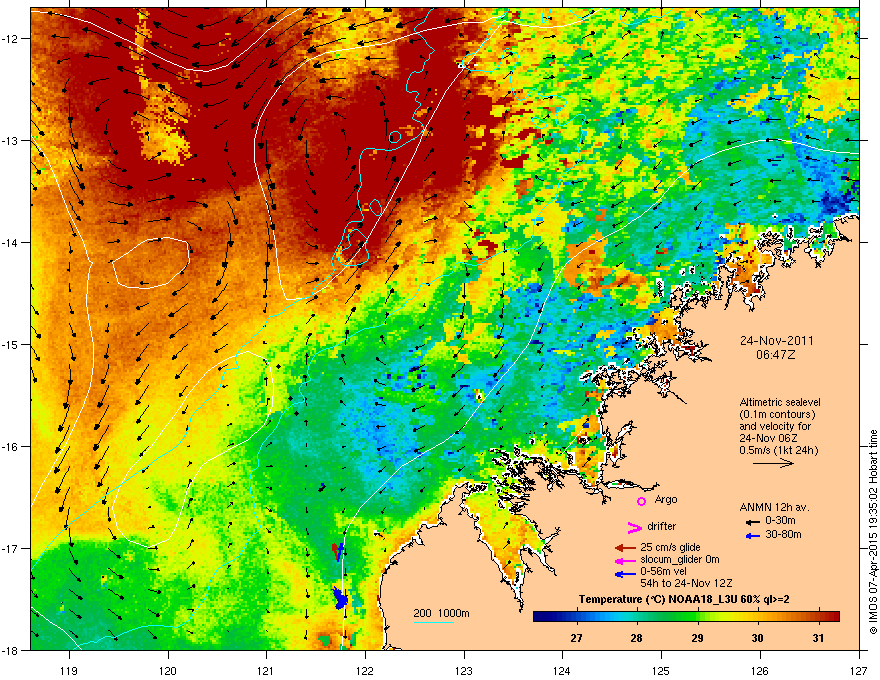This screenshot has width=880, height=680.
Task: Click the longitude axis label '125'
Action: point(661,670)
